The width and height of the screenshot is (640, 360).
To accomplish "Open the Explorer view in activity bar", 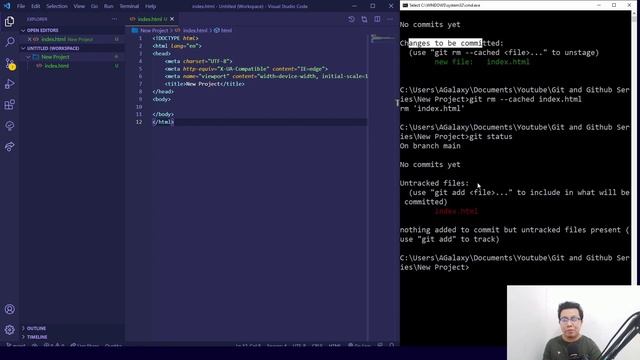I will click(x=9, y=21).
